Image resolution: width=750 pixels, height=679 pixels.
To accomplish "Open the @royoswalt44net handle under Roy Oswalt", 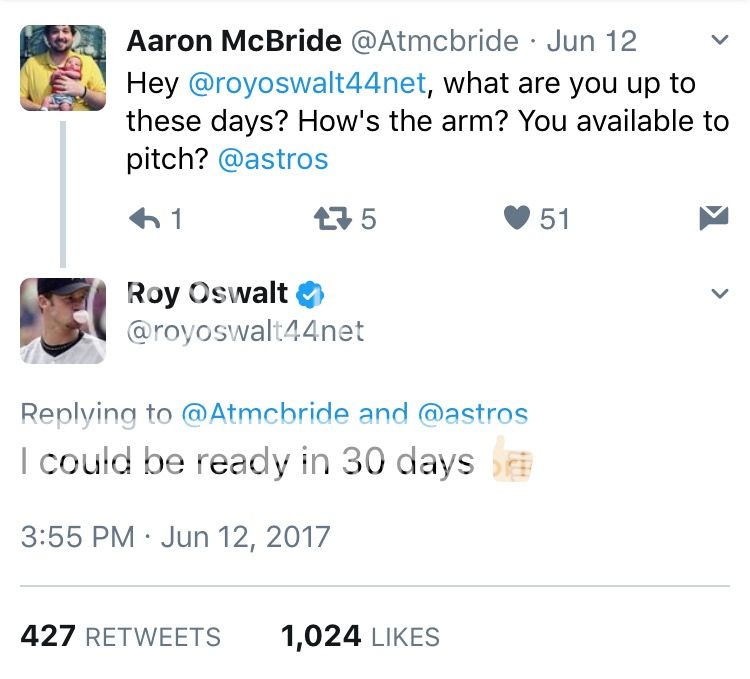I will click(x=245, y=330).
